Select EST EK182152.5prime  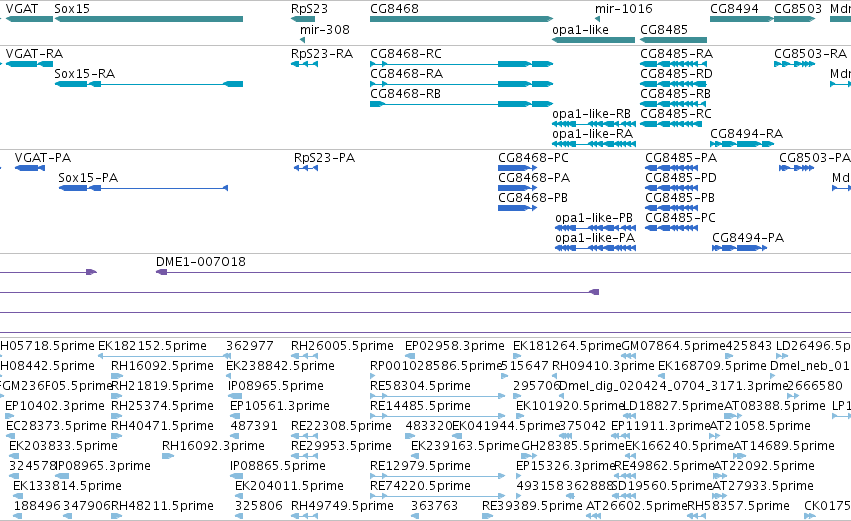click(x=152, y=346)
